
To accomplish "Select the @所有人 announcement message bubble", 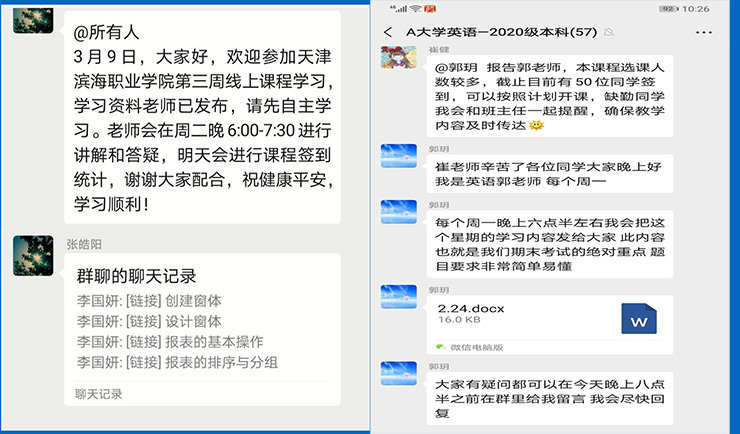I will [x=204, y=117].
